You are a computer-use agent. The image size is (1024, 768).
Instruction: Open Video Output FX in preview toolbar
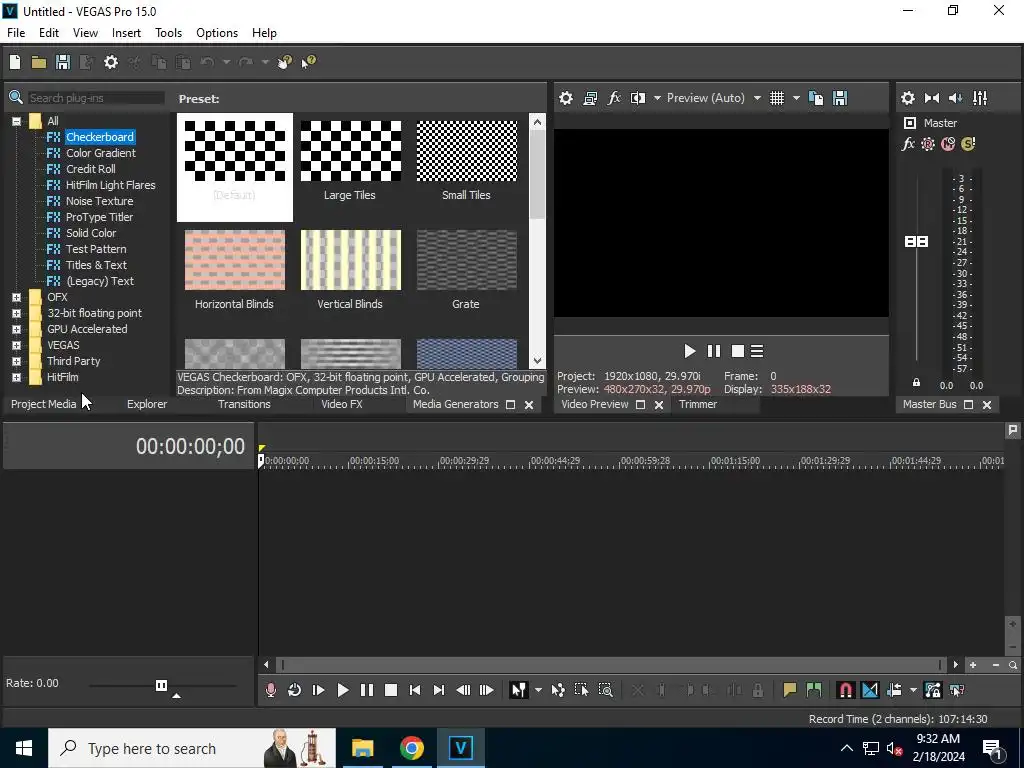coord(614,98)
